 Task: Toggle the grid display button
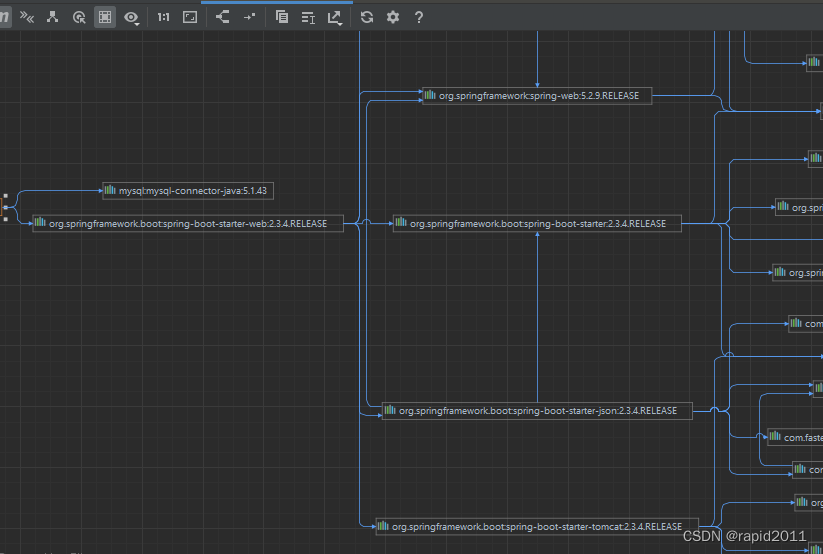point(105,17)
